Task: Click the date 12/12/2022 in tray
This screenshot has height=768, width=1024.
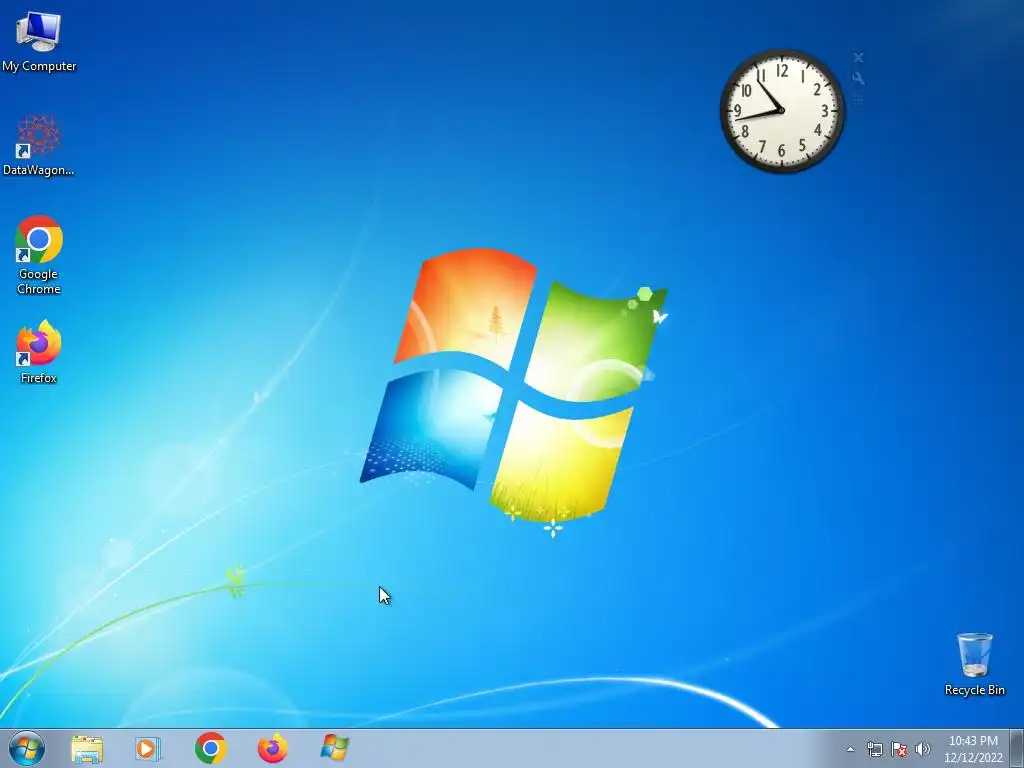Action: point(973,758)
